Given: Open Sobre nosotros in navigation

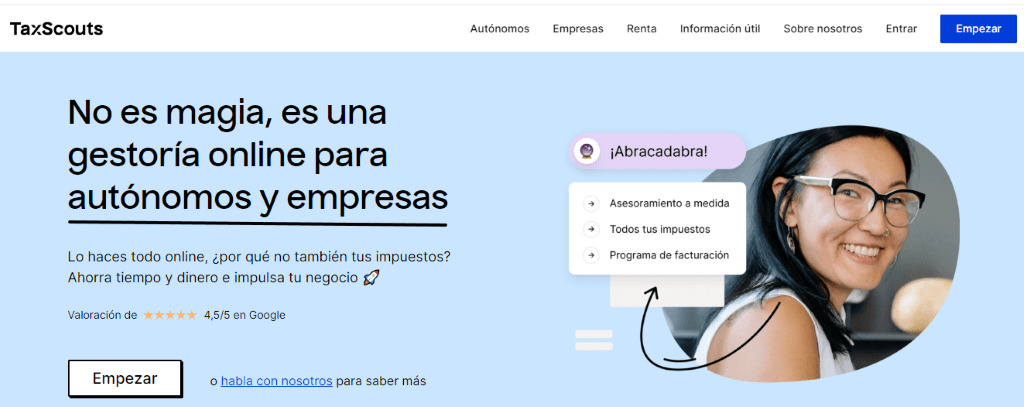Looking at the screenshot, I should (823, 29).
